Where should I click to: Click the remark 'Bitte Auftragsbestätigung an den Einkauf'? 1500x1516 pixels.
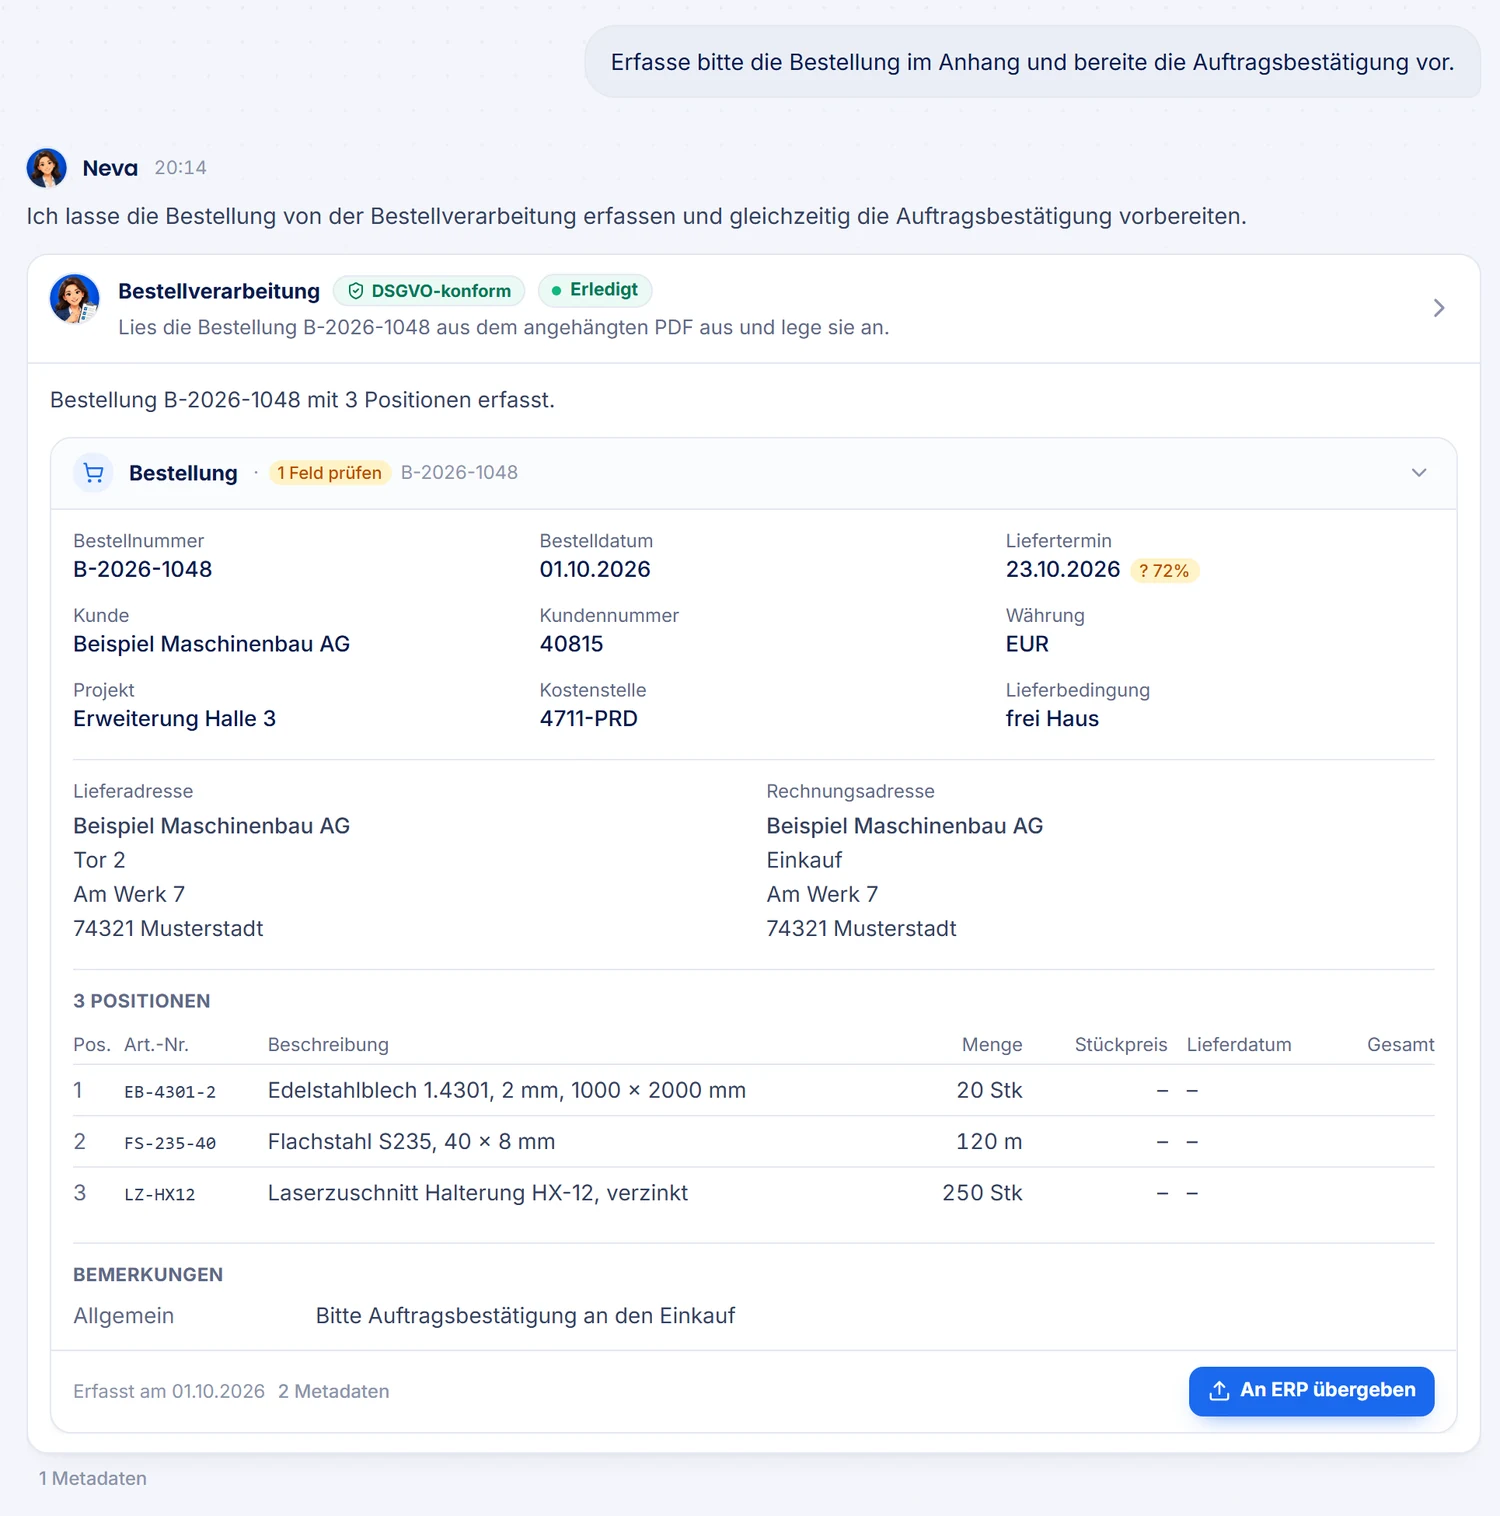point(525,1316)
